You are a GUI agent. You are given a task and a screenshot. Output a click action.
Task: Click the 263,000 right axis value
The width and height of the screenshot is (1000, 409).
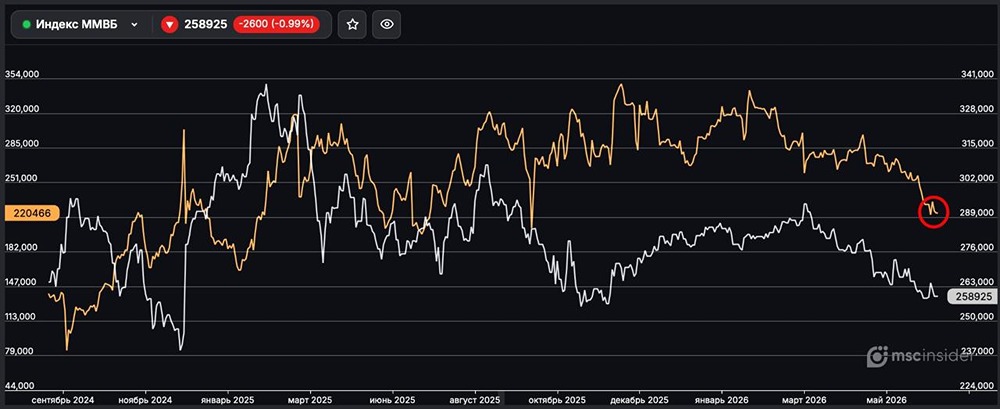[977, 282]
